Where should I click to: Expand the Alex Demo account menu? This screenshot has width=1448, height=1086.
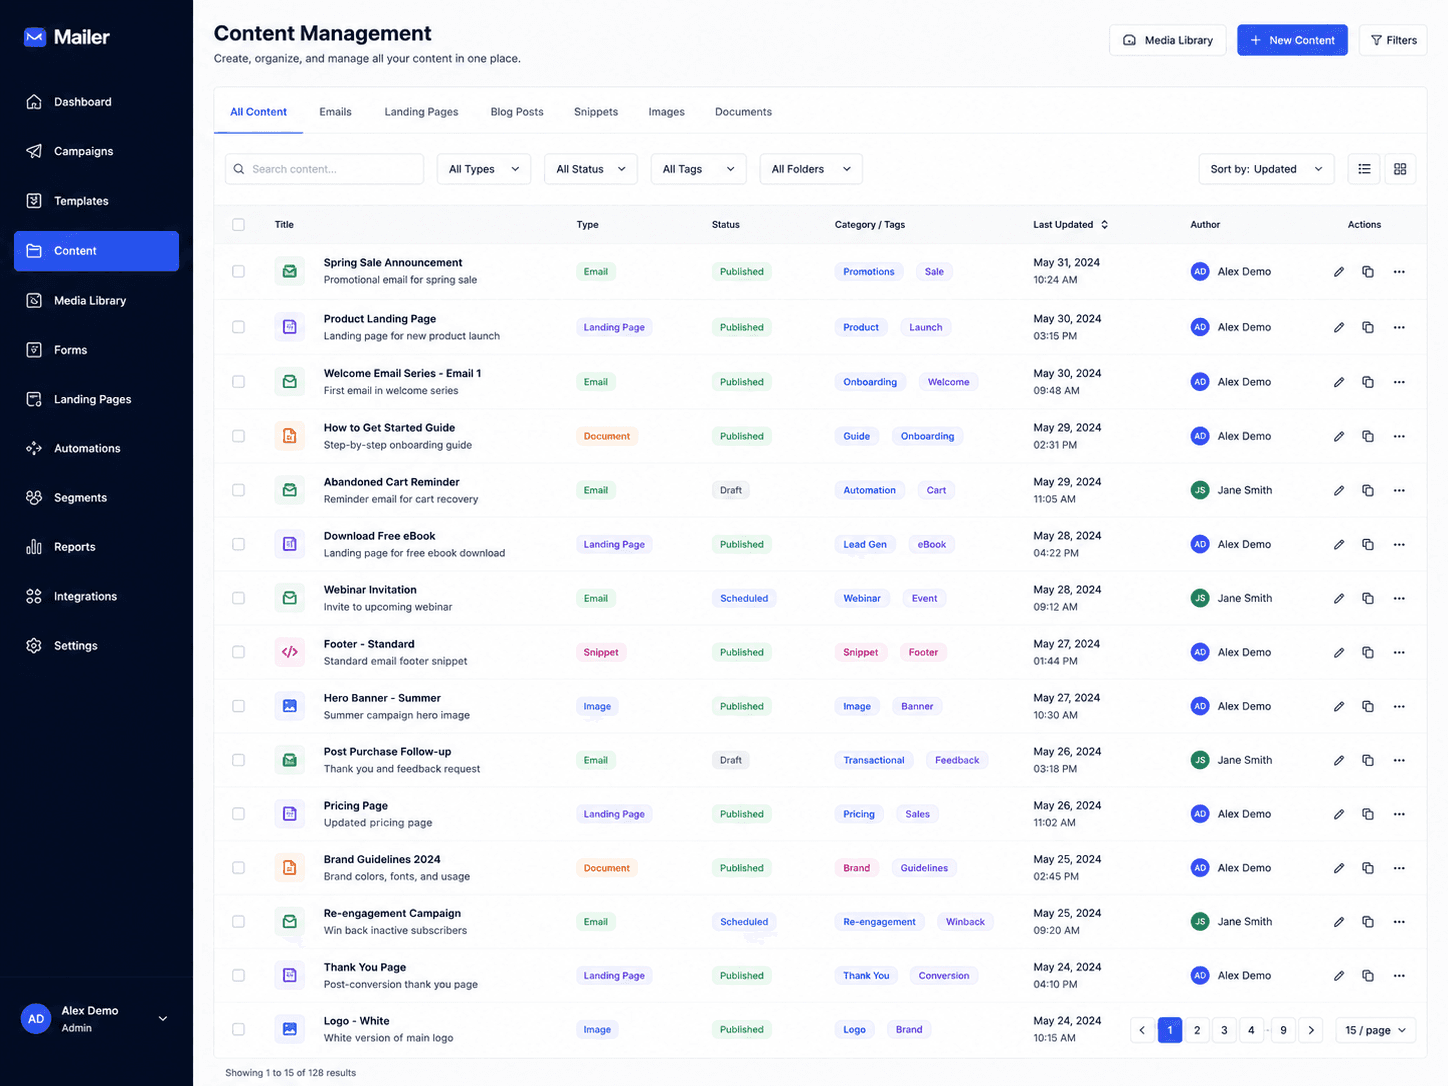[x=96, y=1019]
